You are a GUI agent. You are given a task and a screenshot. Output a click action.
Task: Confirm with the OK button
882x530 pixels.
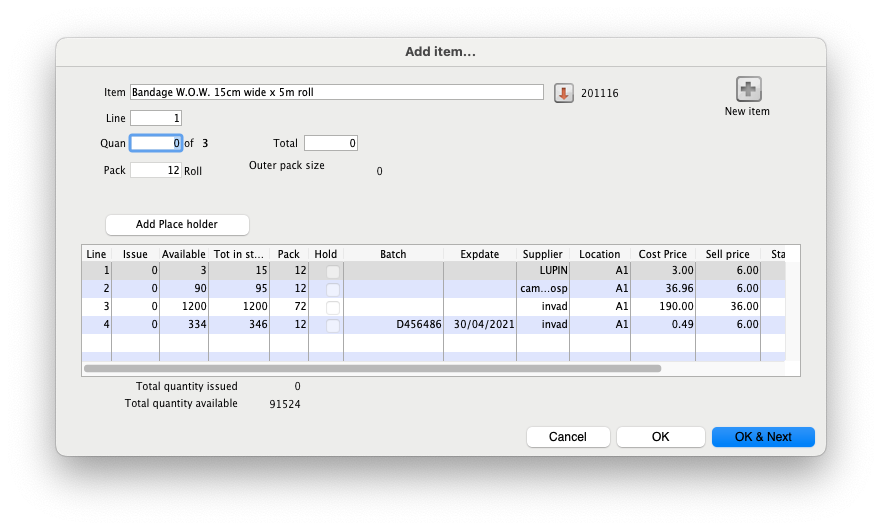tap(660, 437)
